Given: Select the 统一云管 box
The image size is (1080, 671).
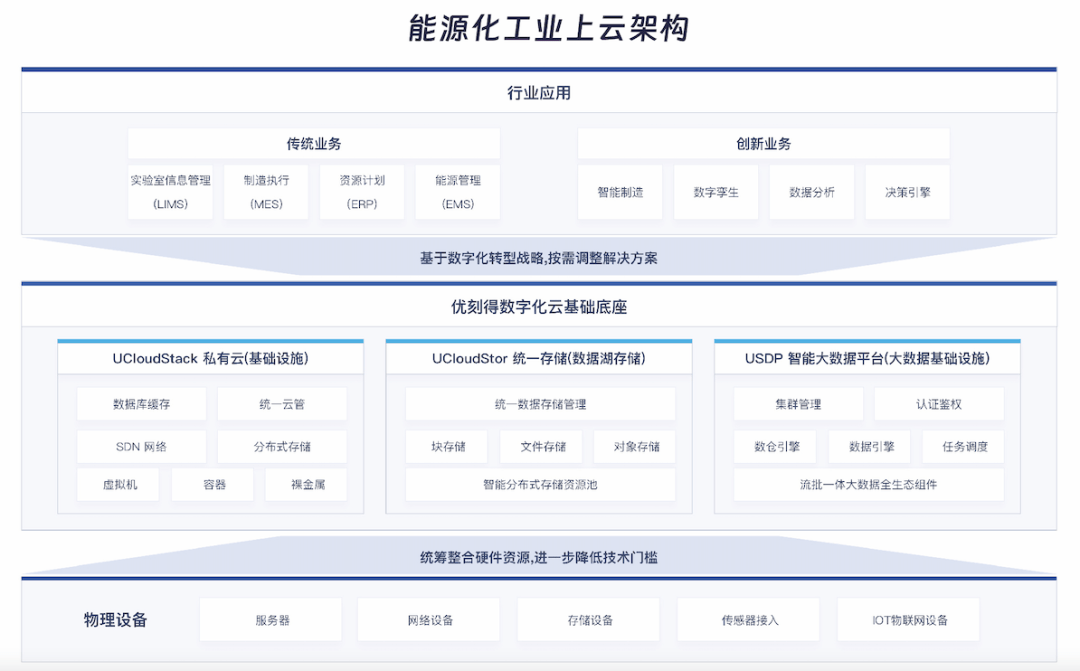Looking at the screenshot, I should click(282, 404).
